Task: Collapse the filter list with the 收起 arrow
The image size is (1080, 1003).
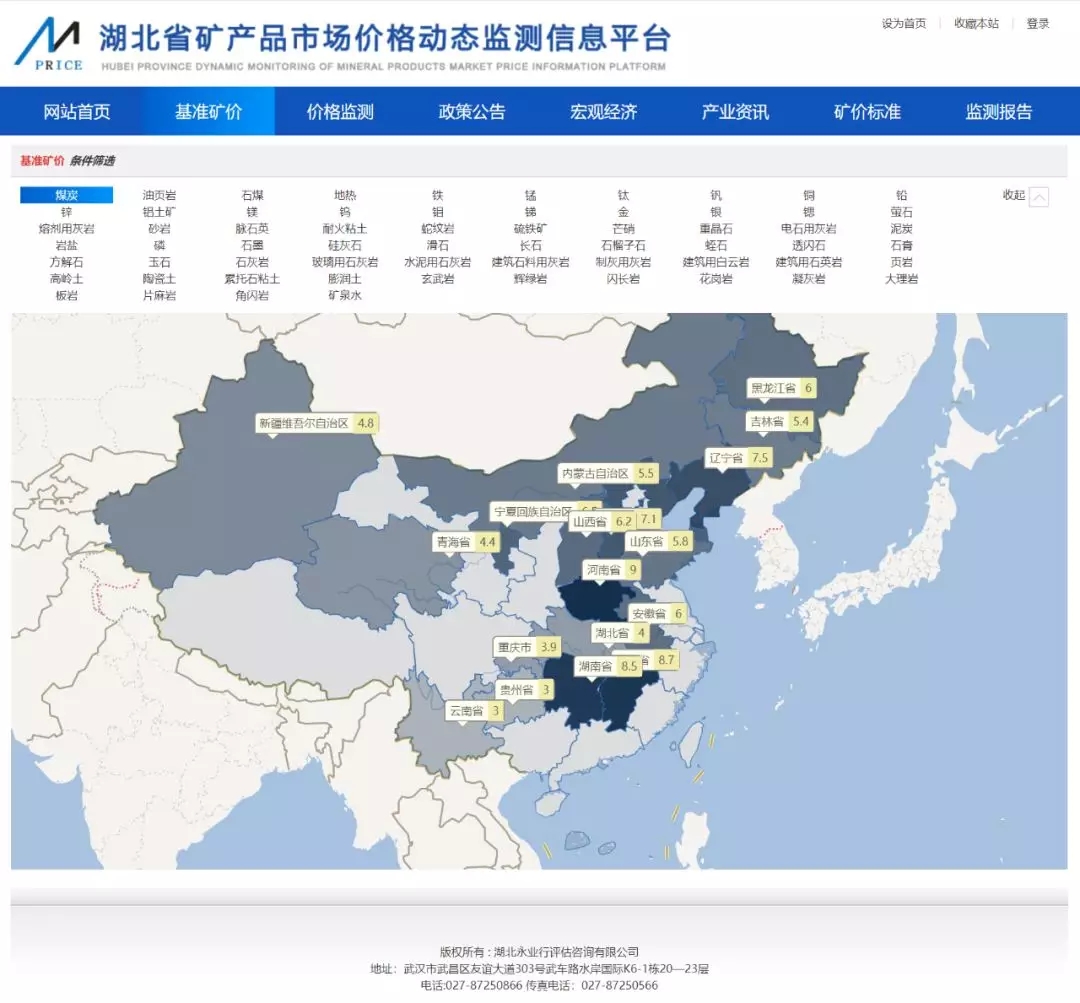Action: click(1039, 197)
